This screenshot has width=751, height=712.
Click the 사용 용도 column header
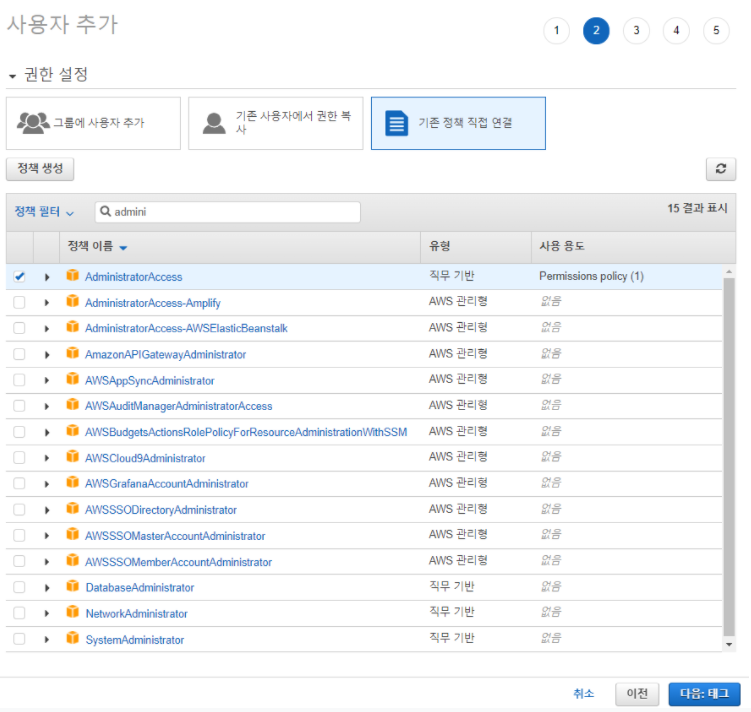coord(561,246)
